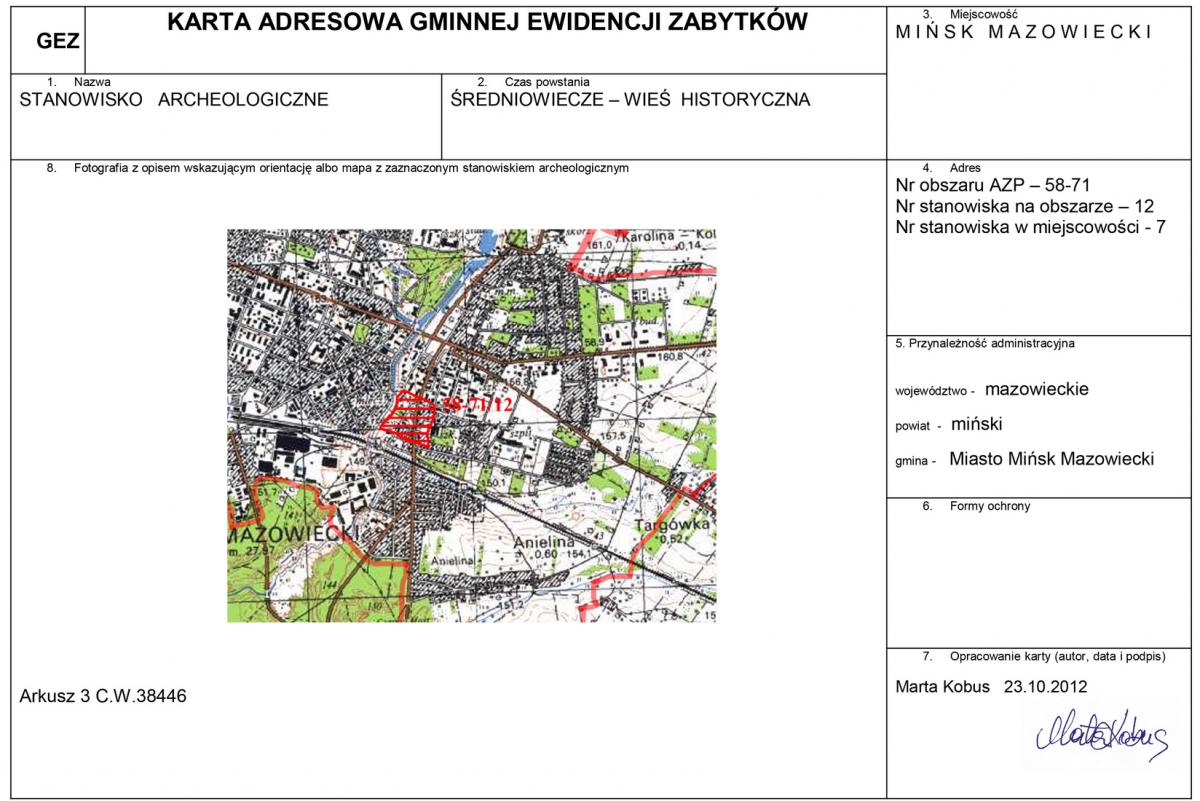The width and height of the screenshot is (1200, 801).
Task: Click the red hatched site marker on map
Action: pyautogui.click(x=409, y=418)
